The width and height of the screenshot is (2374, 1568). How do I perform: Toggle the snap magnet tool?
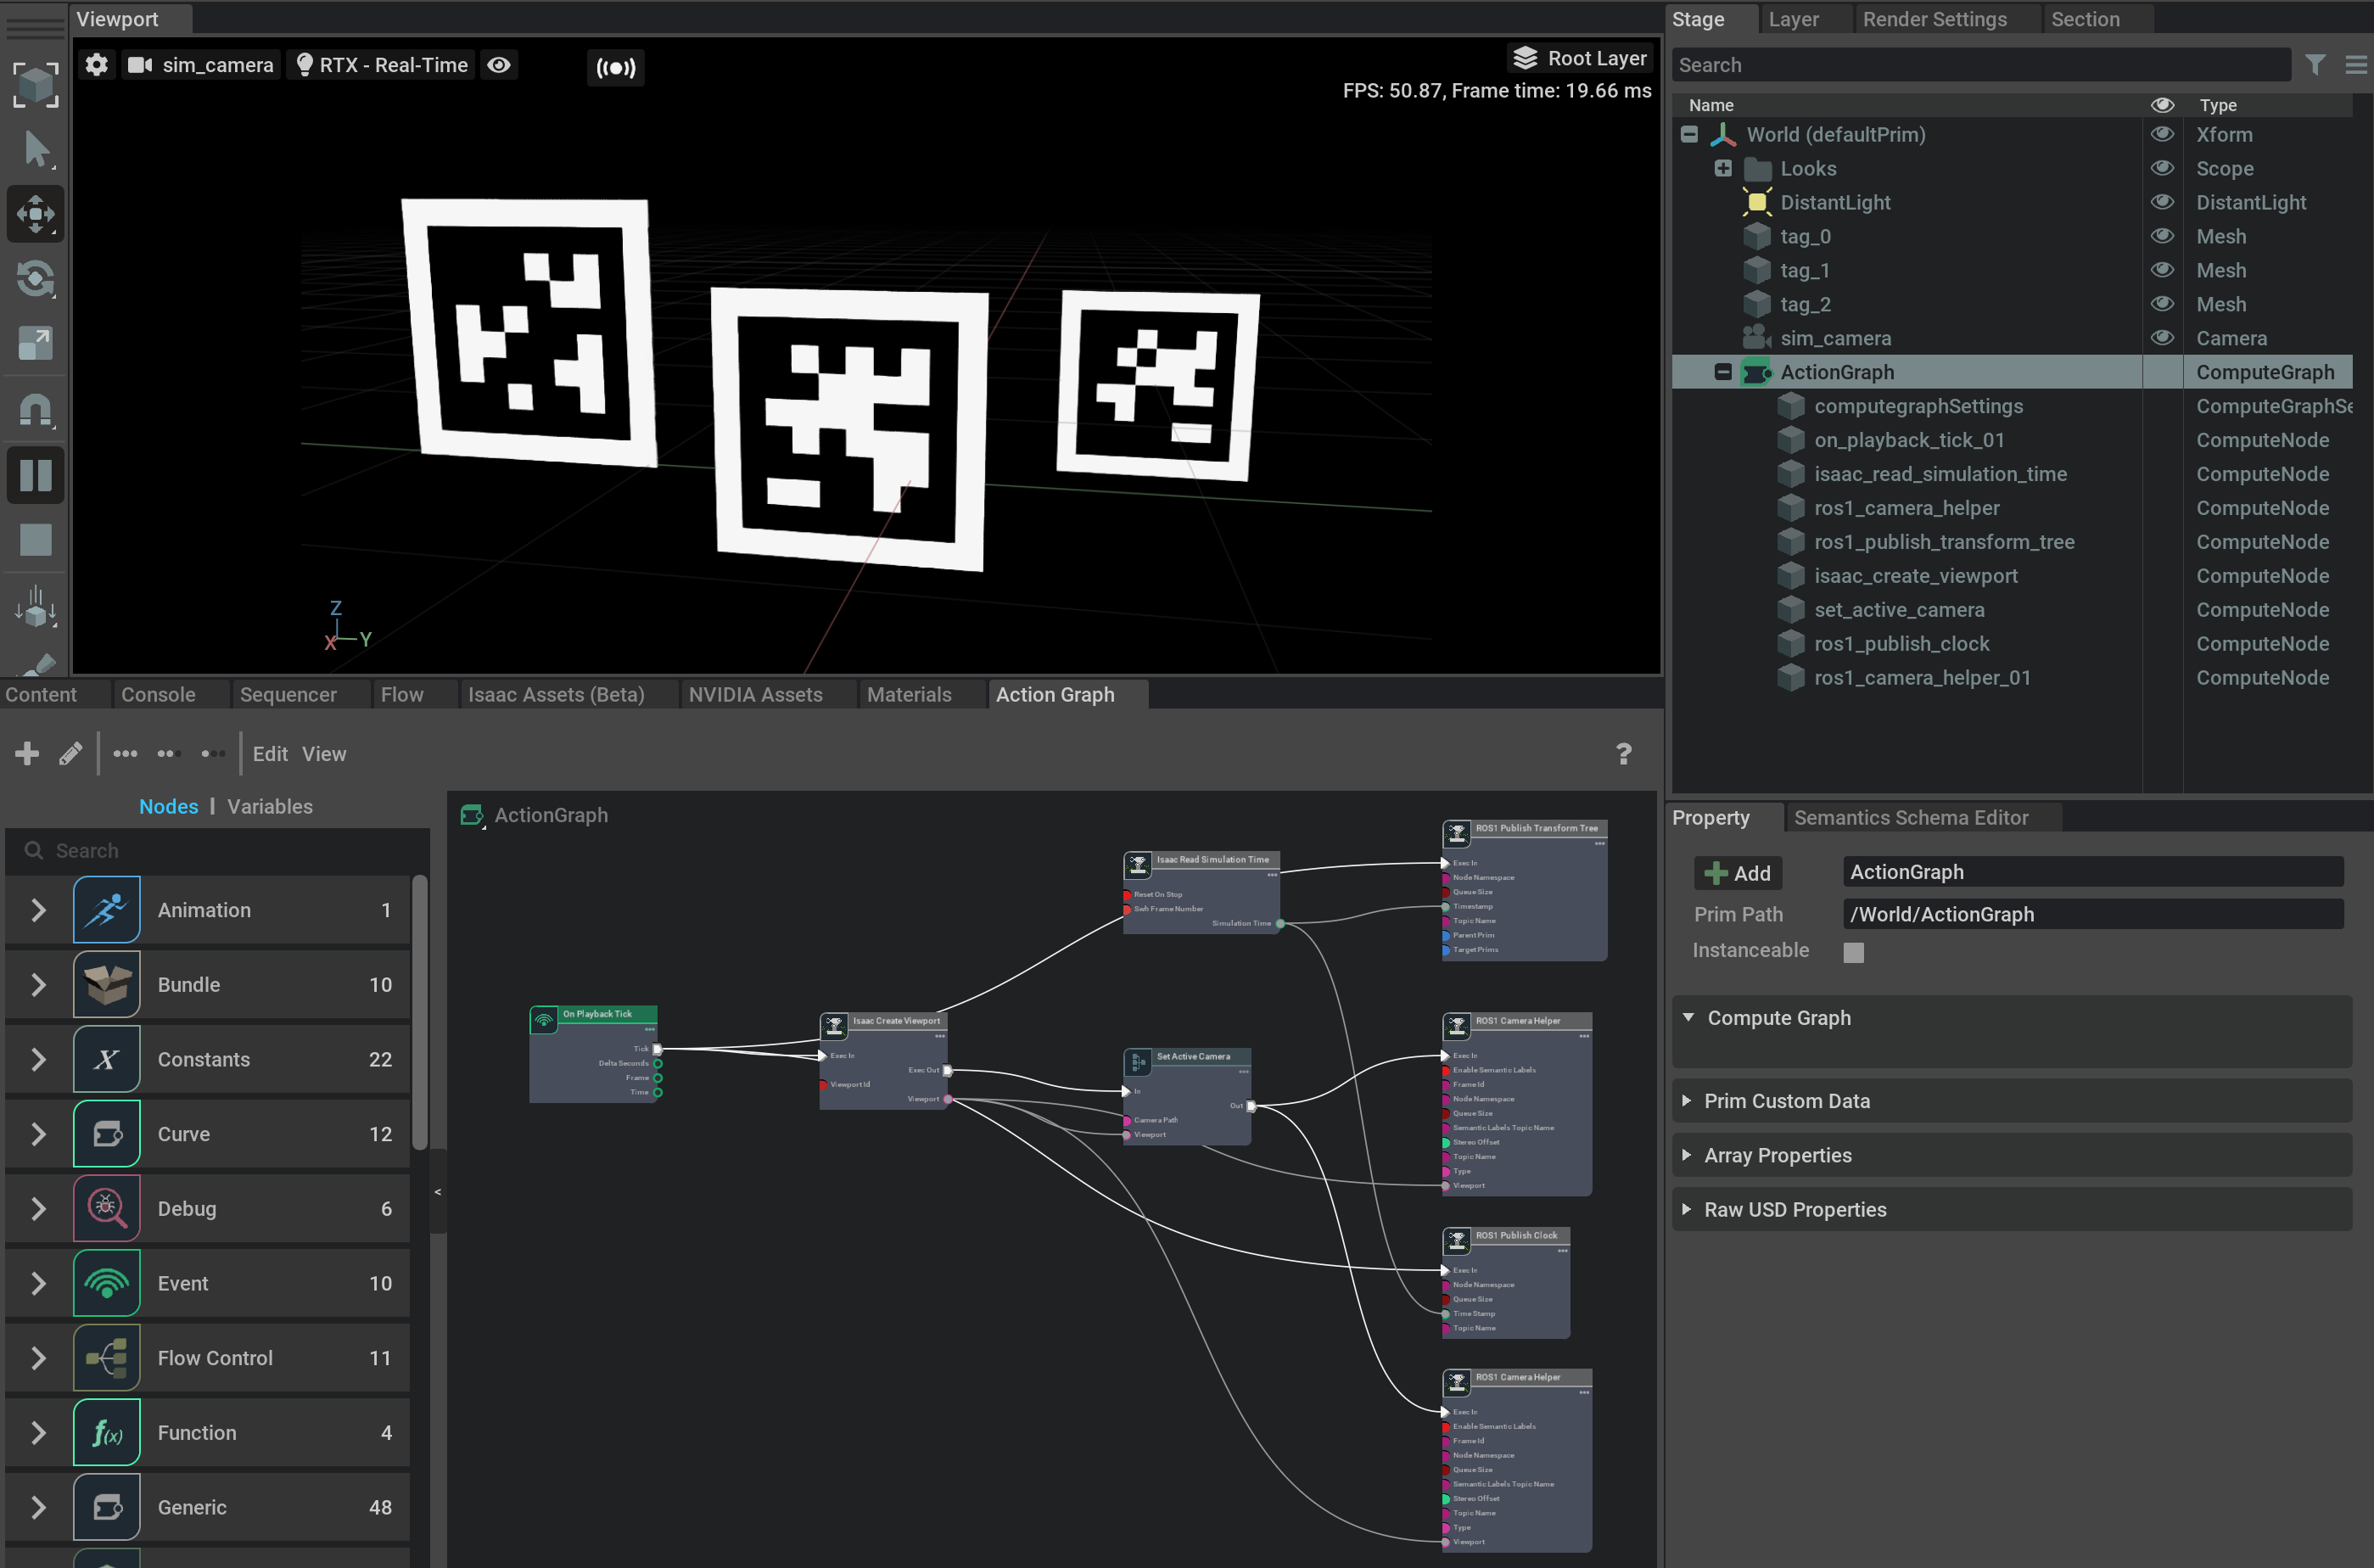click(x=36, y=410)
